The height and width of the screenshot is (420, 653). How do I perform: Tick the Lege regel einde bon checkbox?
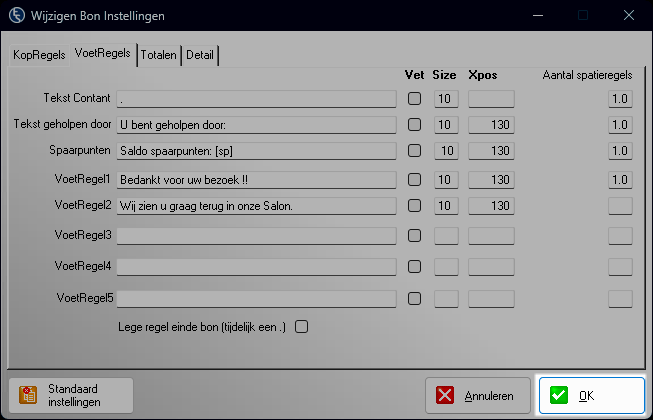point(302,327)
